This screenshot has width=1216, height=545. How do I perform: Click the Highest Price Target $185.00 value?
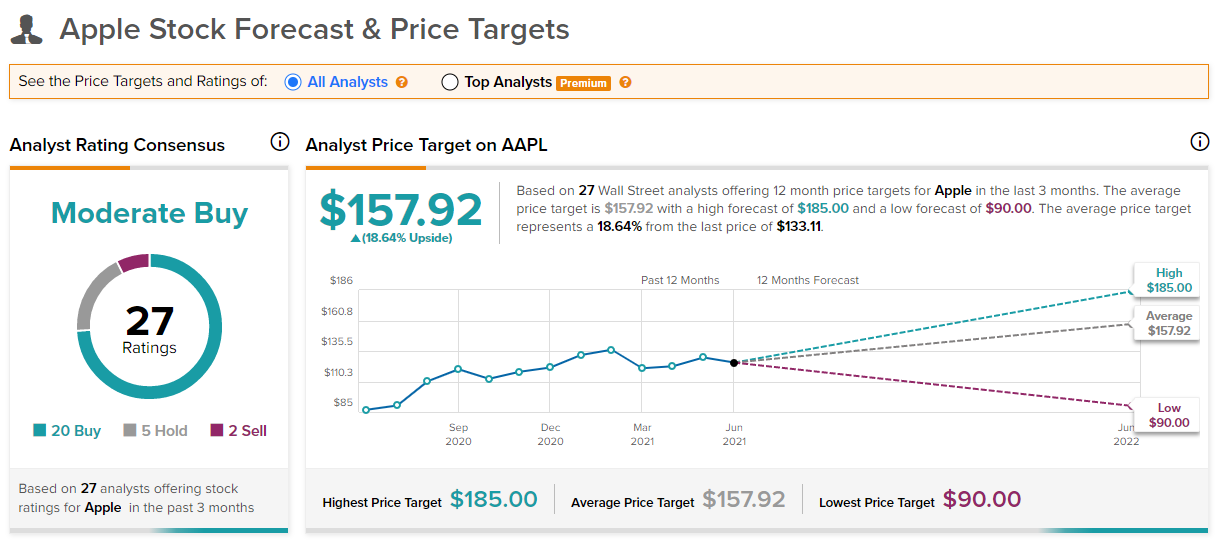tap(494, 500)
